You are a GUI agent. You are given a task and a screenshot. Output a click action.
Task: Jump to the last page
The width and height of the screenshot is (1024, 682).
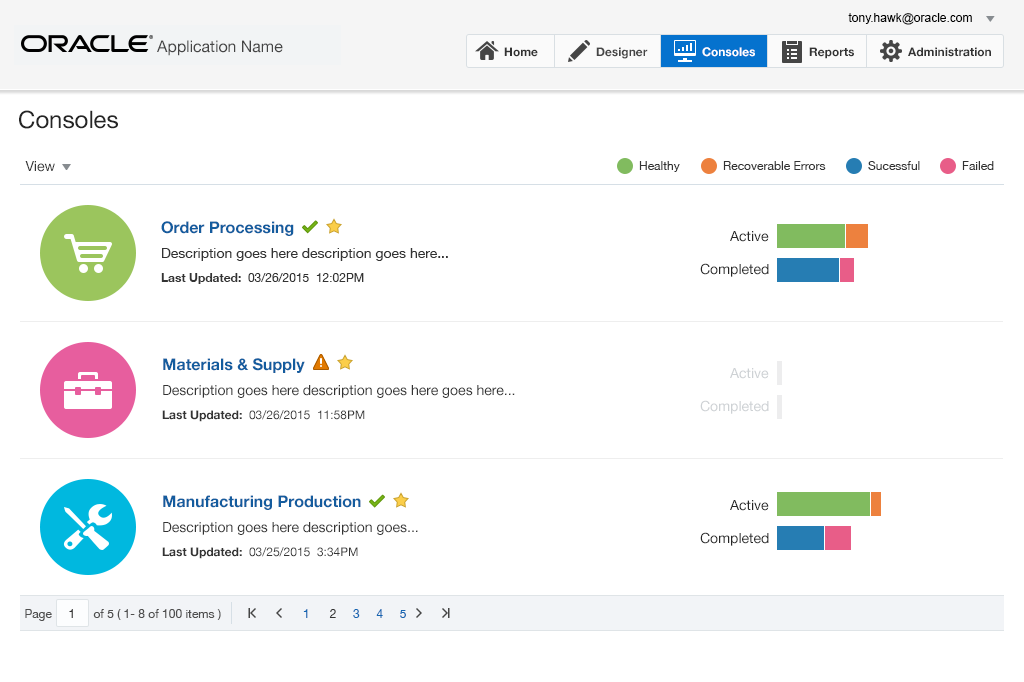(x=445, y=613)
